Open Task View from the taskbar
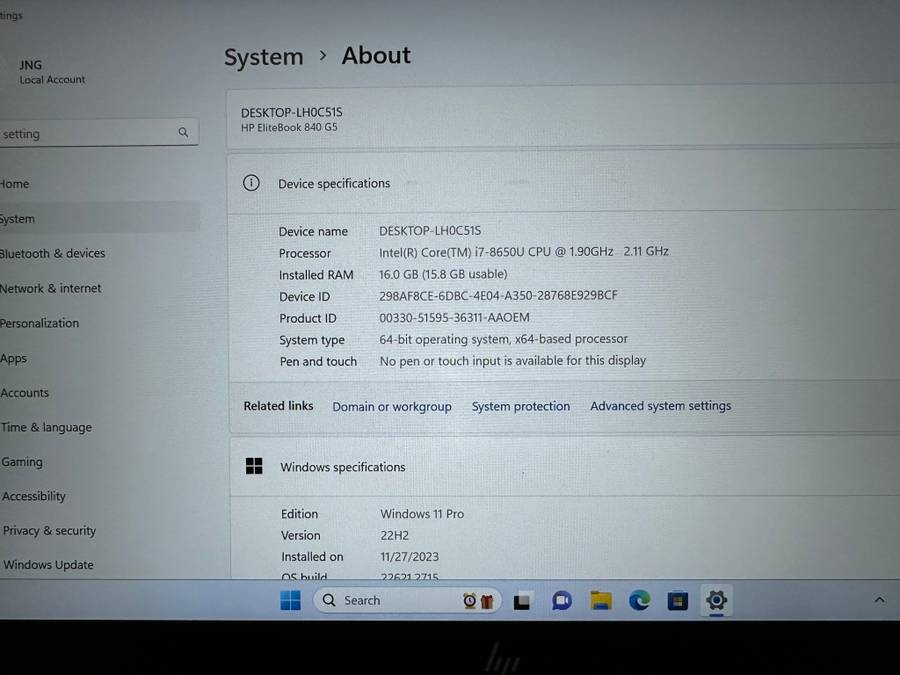Image resolution: width=900 pixels, height=675 pixels. (522, 601)
